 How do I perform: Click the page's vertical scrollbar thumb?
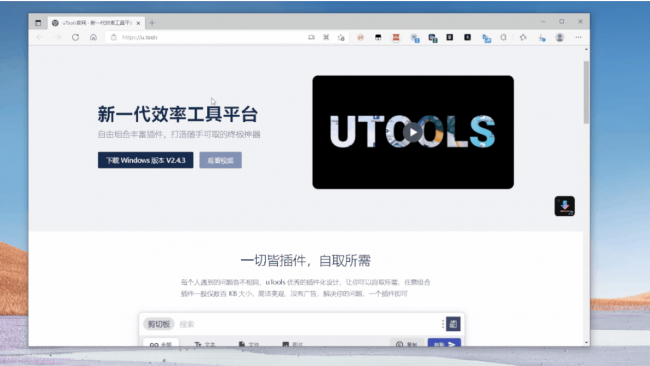click(x=586, y=92)
